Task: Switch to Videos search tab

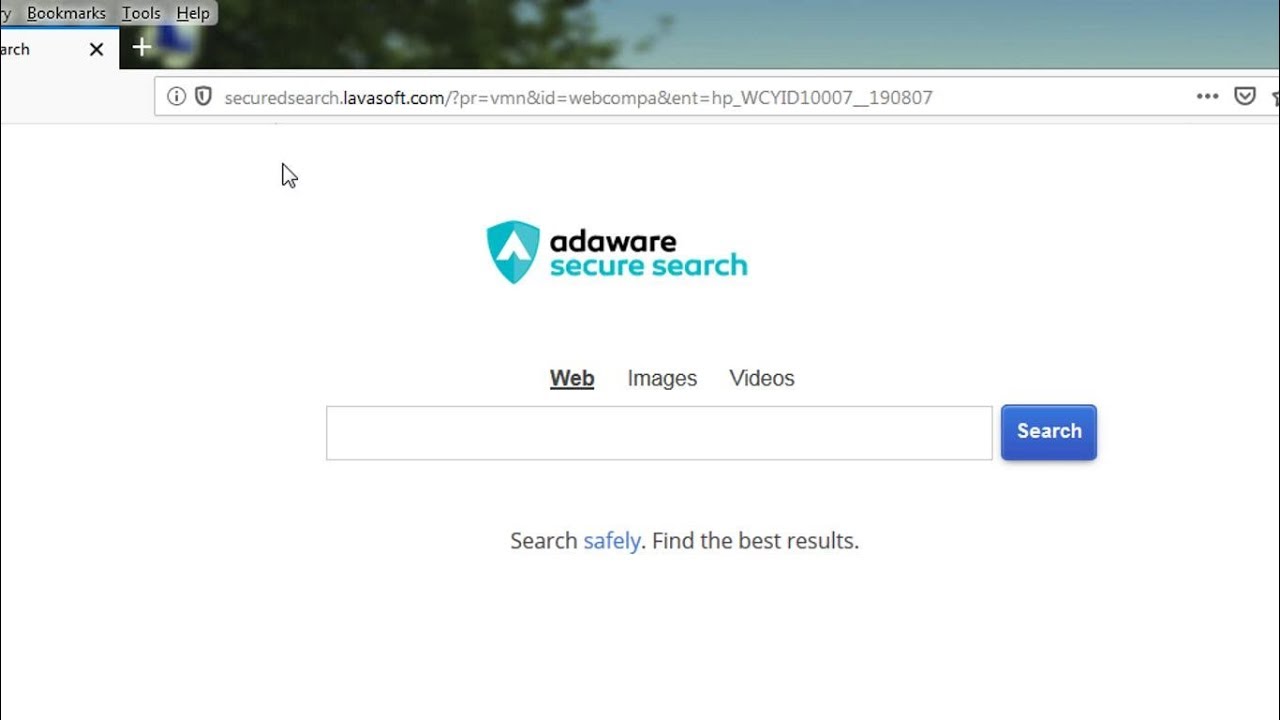Action: 762,378
